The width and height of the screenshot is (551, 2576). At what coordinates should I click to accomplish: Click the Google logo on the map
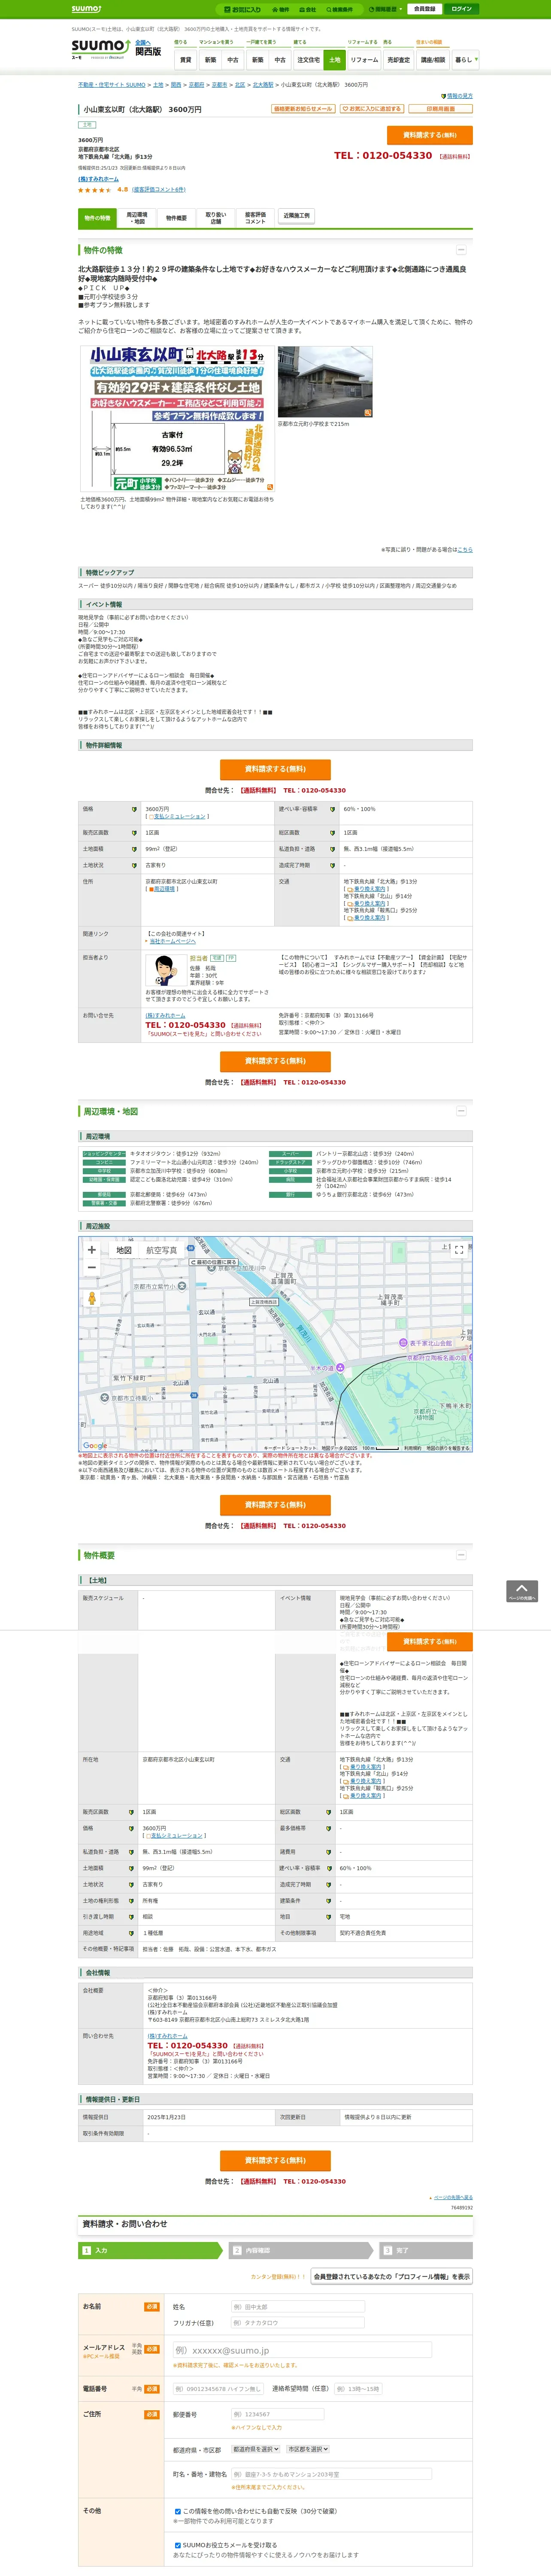tap(95, 1445)
